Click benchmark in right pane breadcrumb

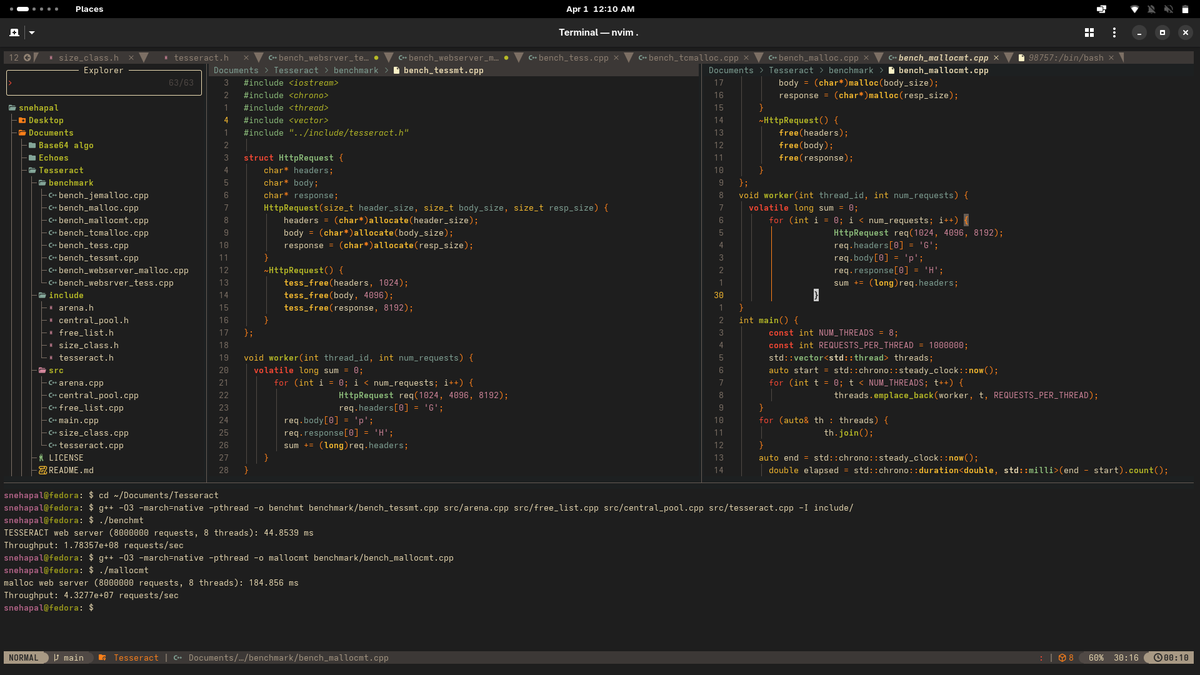(x=851, y=70)
